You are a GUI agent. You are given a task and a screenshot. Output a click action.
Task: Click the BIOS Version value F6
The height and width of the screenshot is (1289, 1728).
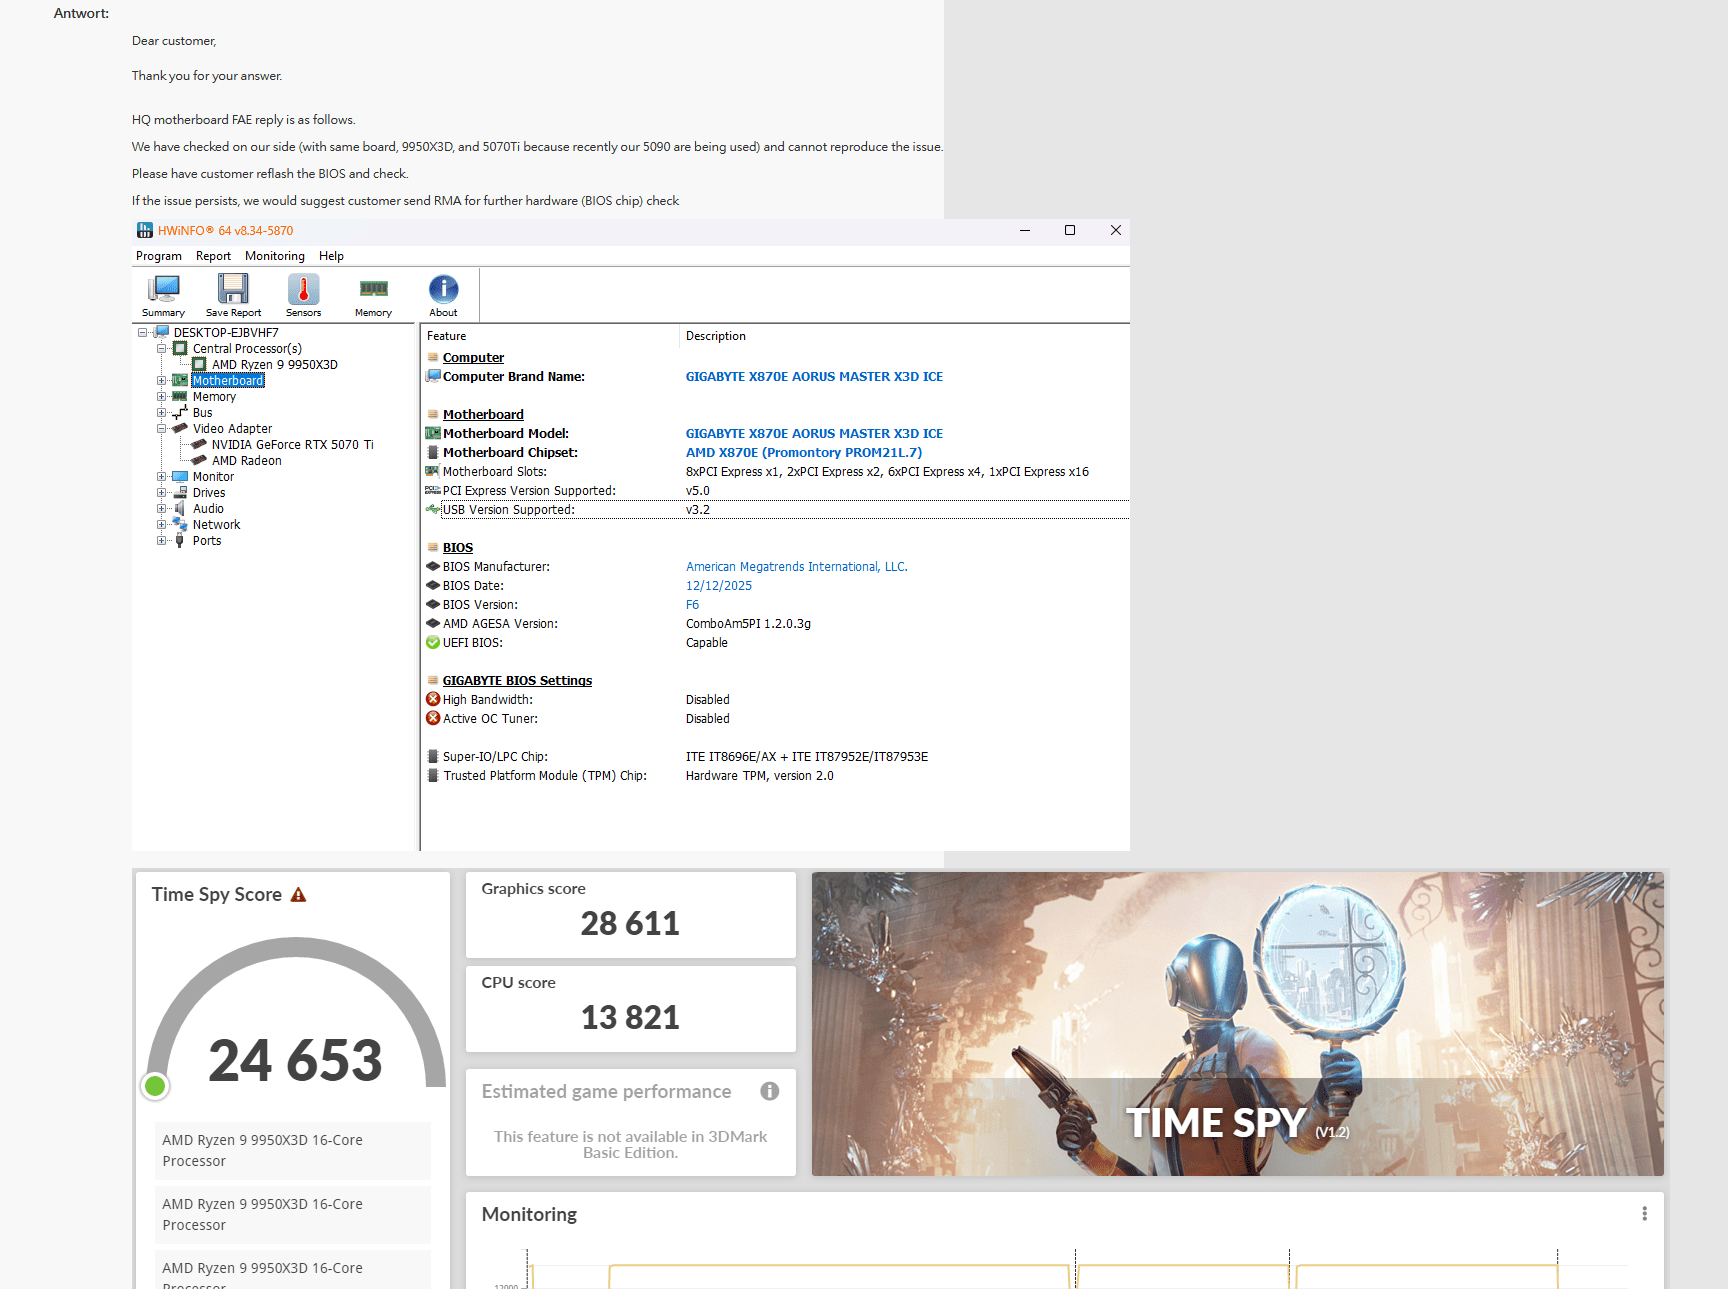tap(693, 605)
